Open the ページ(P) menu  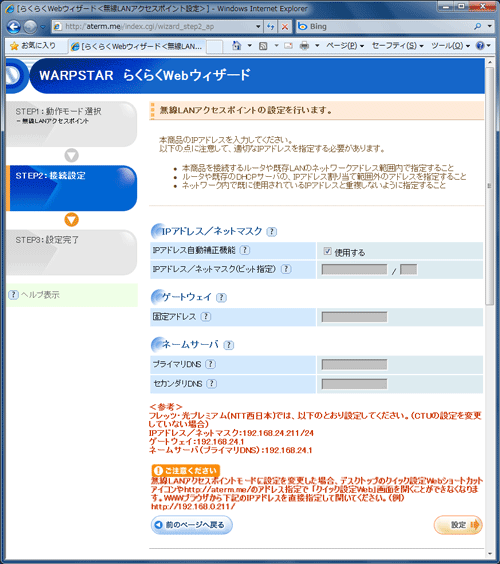pos(345,46)
